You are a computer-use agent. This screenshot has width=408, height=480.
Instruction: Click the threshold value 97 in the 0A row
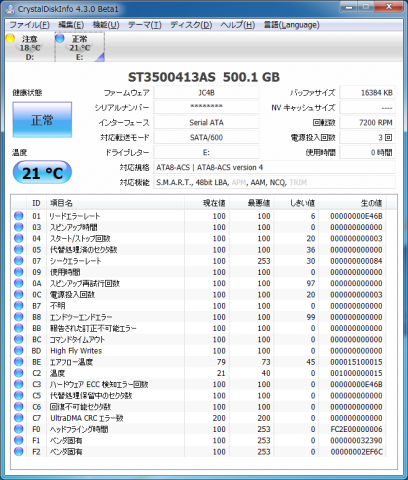(x=311, y=283)
